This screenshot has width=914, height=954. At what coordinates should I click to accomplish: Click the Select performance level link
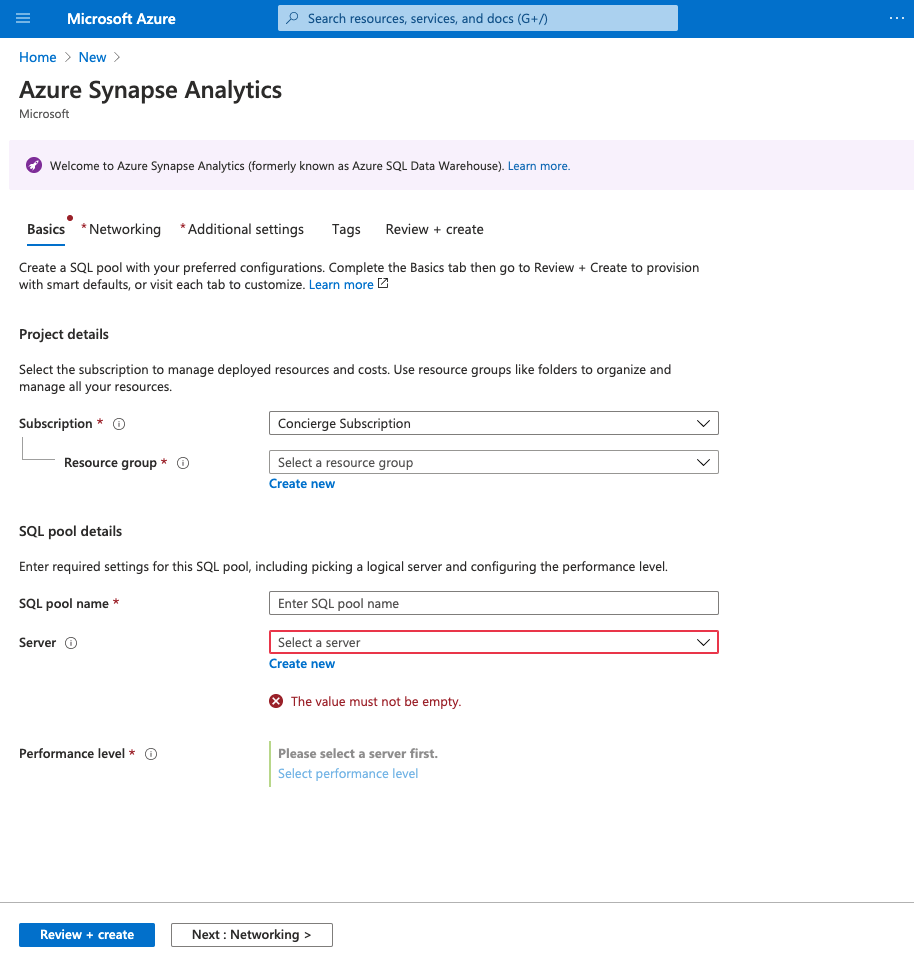pos(347,773)
